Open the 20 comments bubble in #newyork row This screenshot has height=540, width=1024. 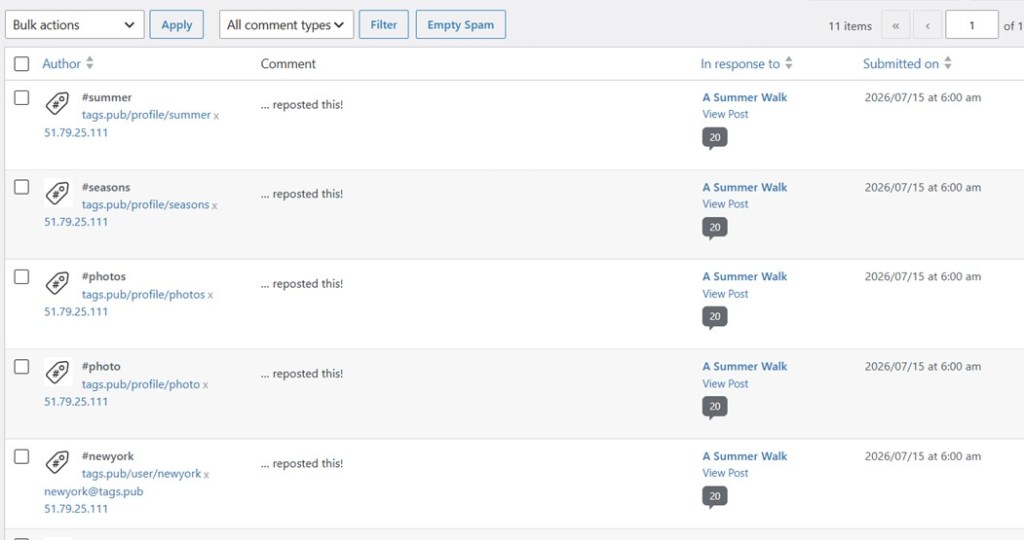tap(714, 497)
